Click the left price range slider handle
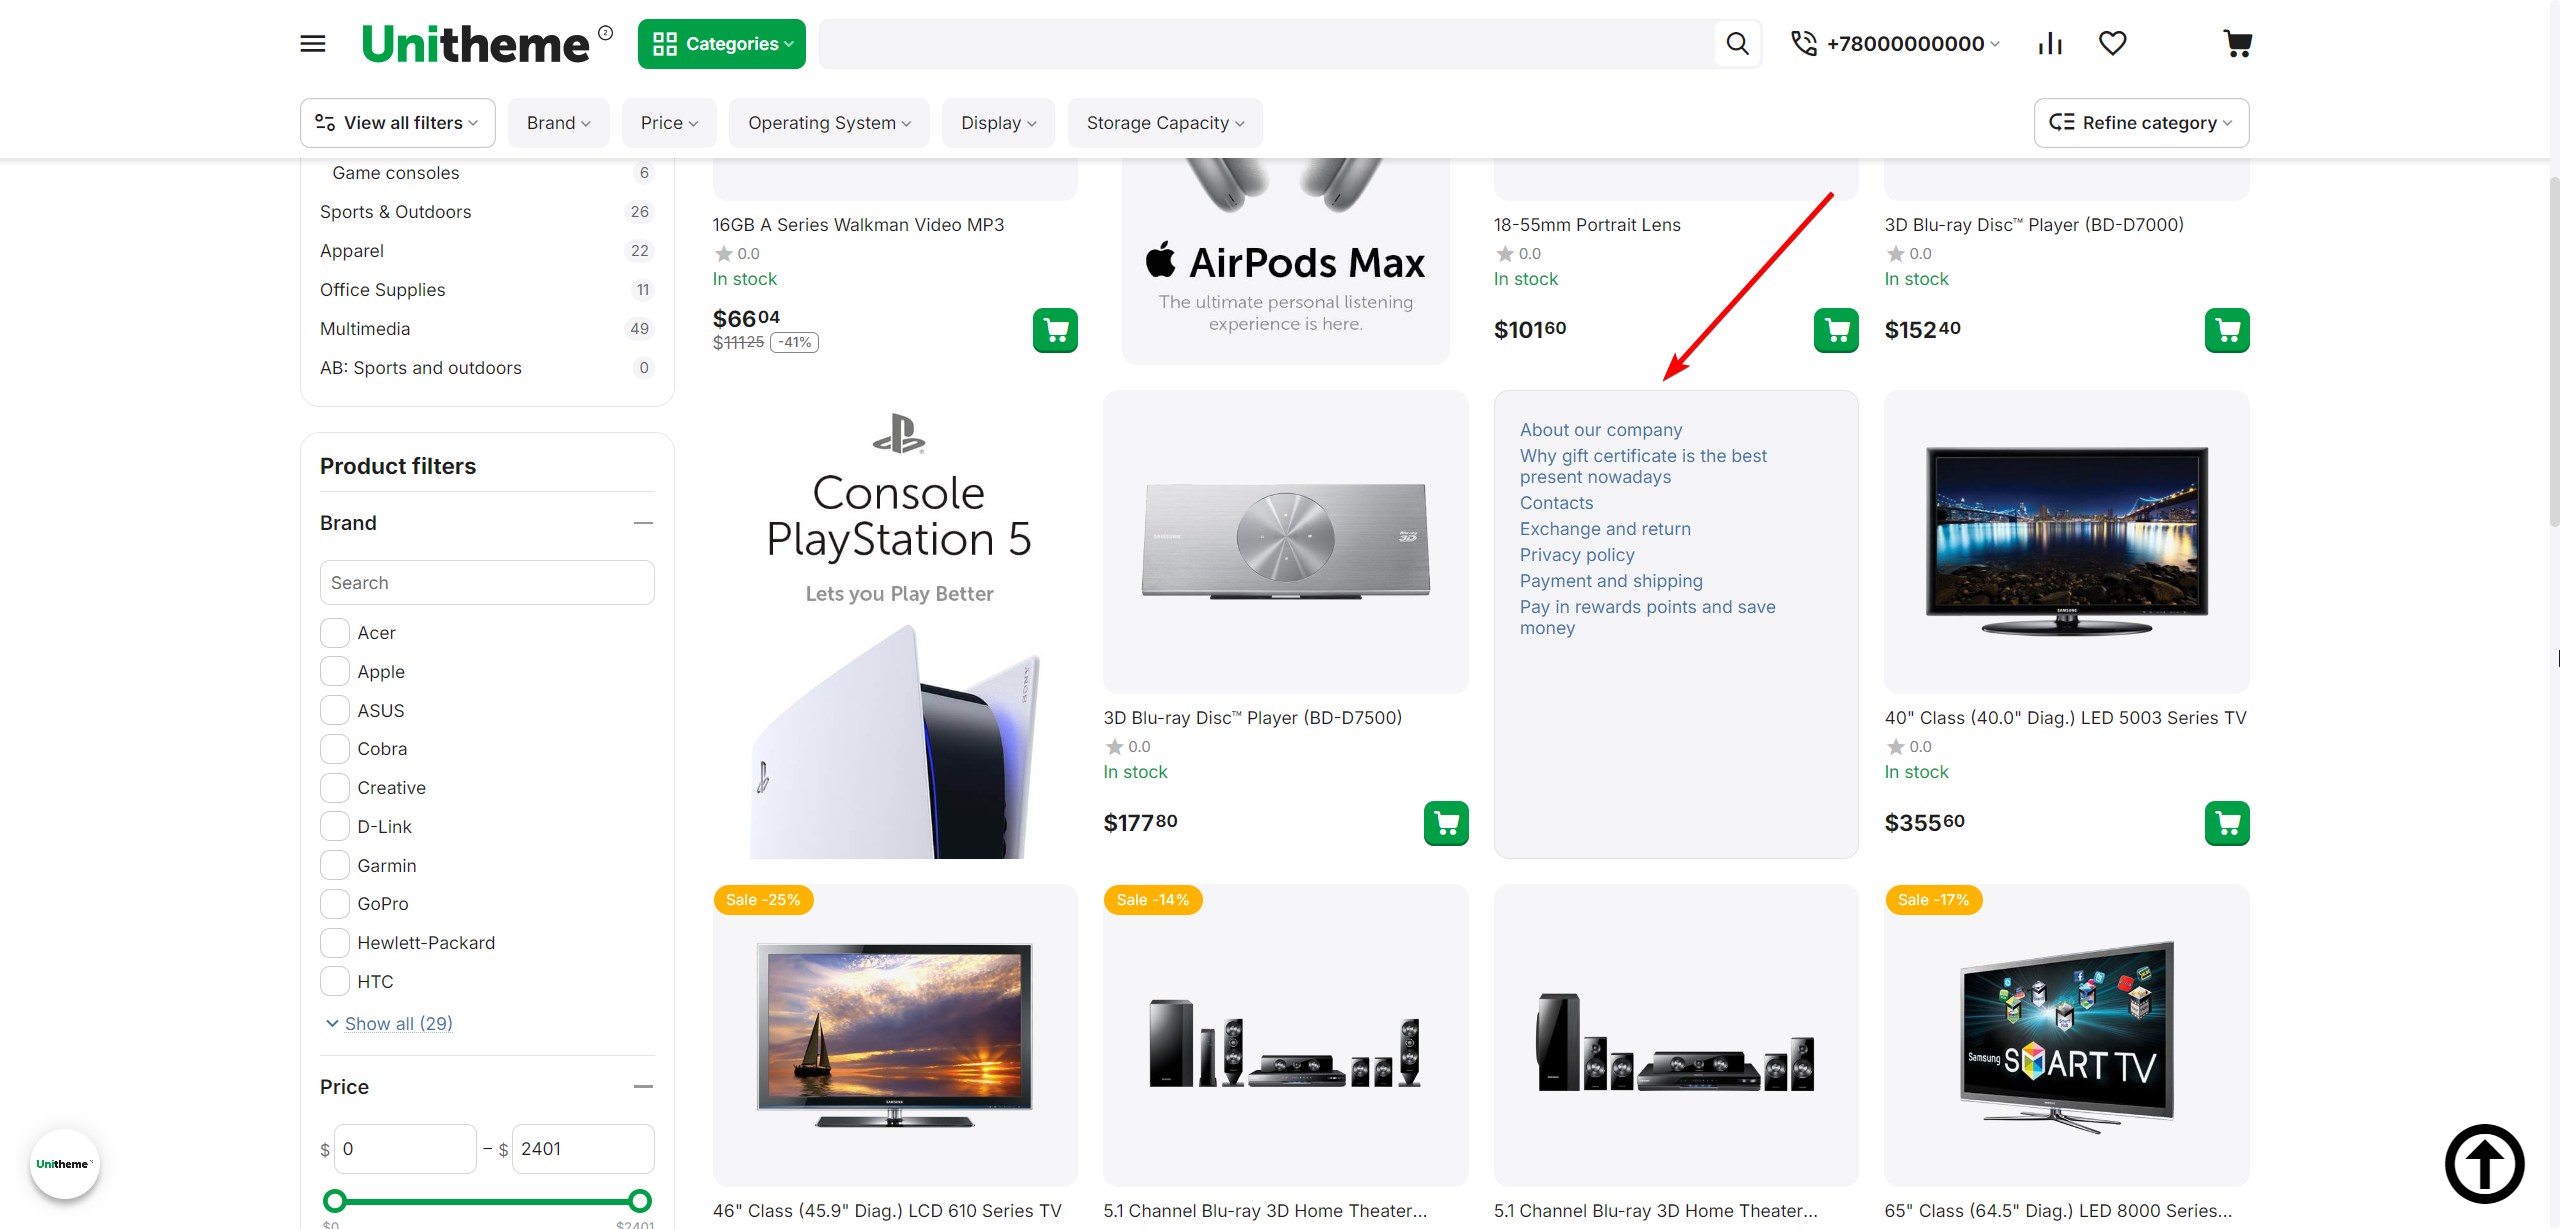This screenshot has width=2560, height=1229. click(335, 1201)
